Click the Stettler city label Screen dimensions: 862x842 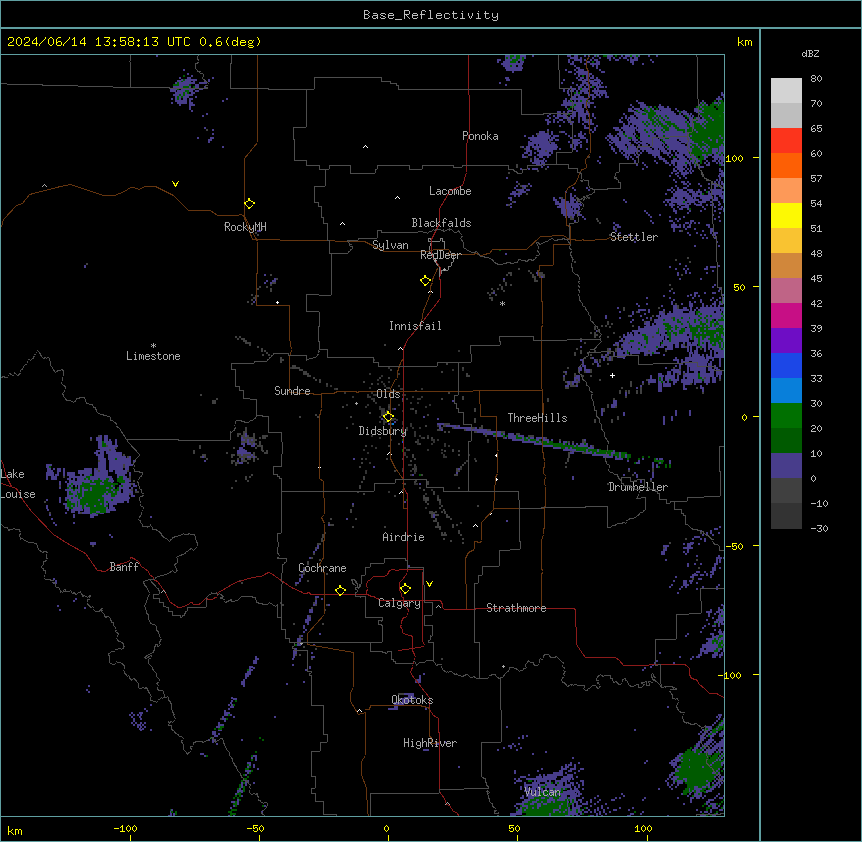click(634, 237)
